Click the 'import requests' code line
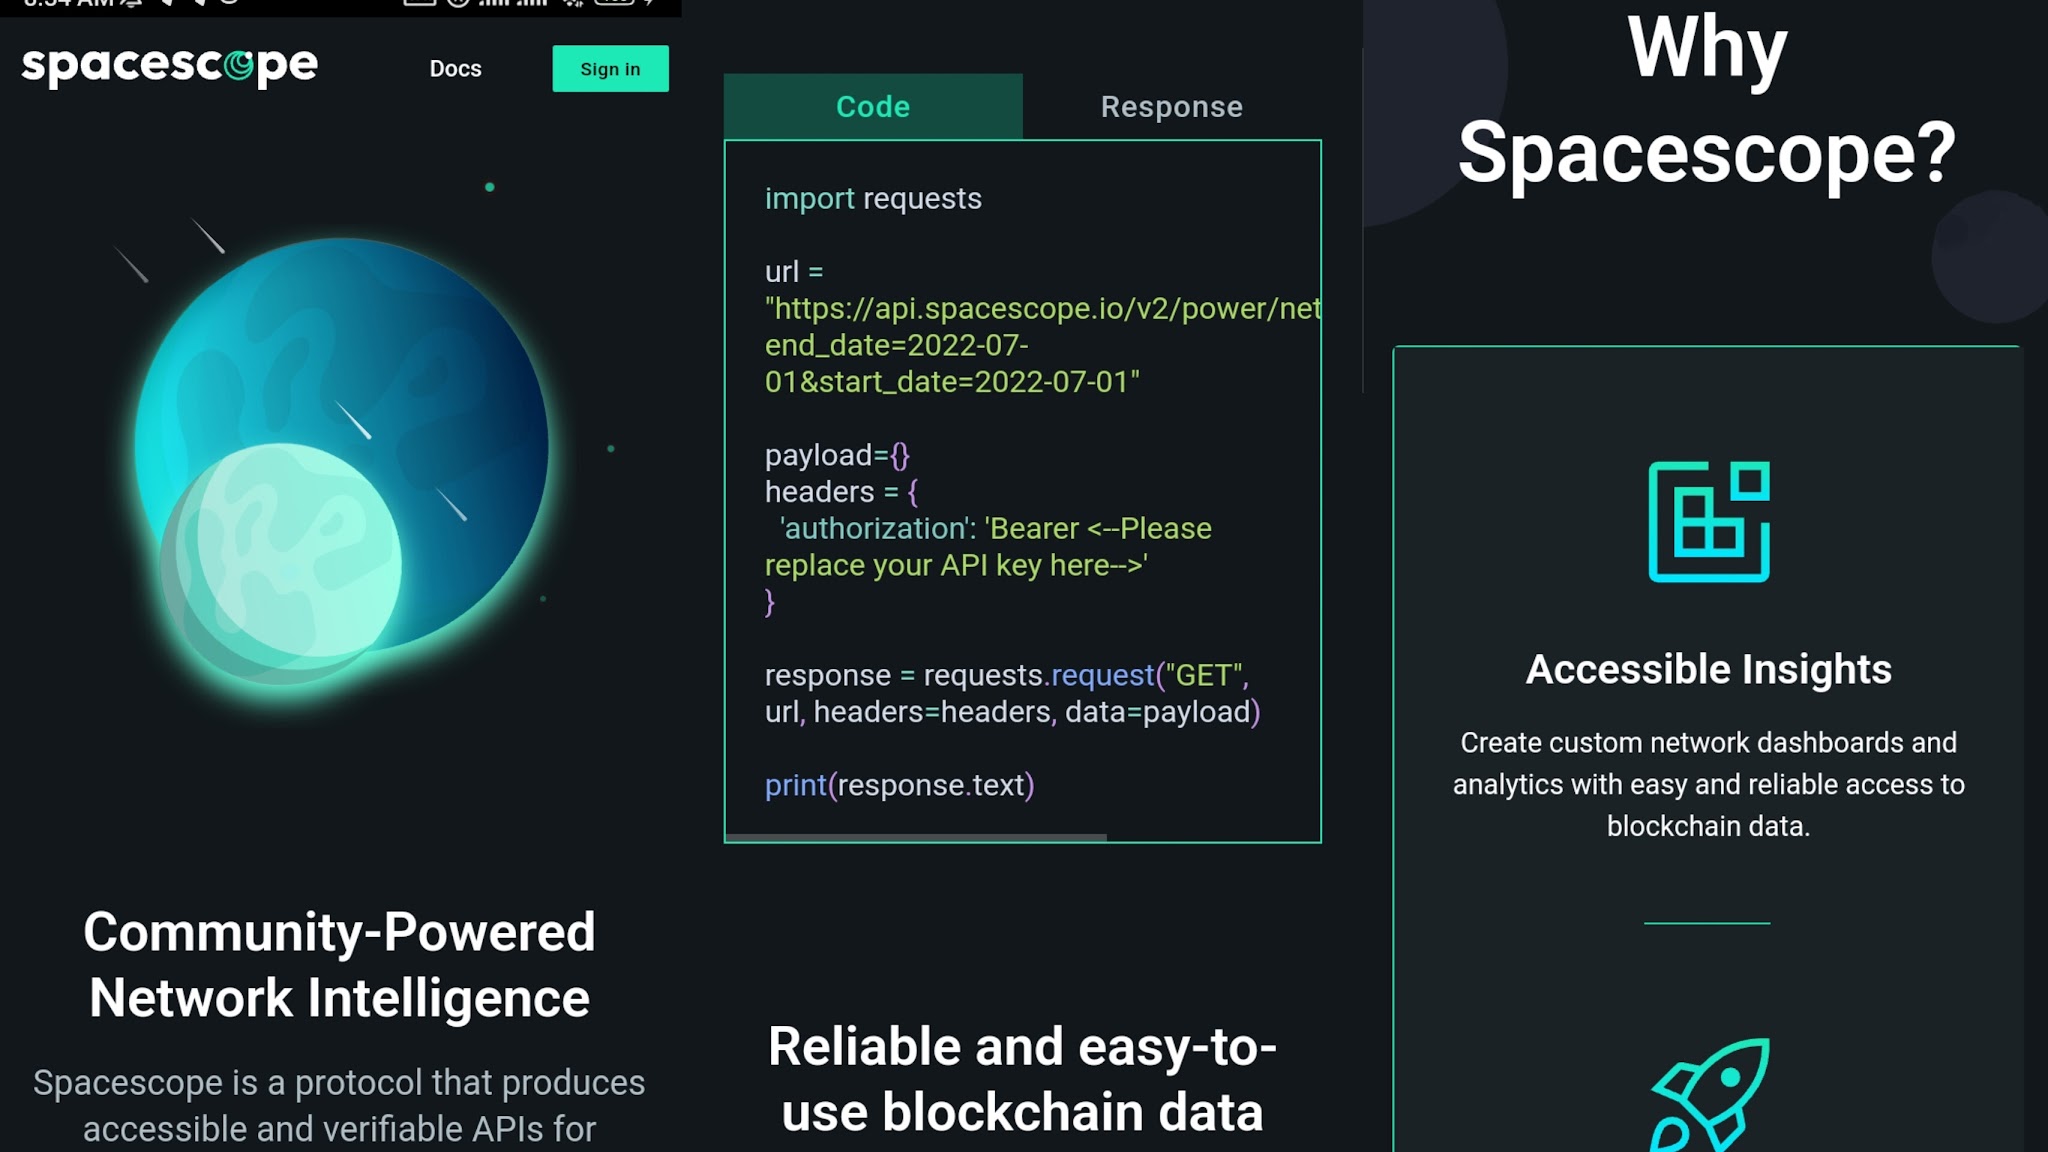The width and height of the screenshot is (2048, 1152). coord(873,198)
